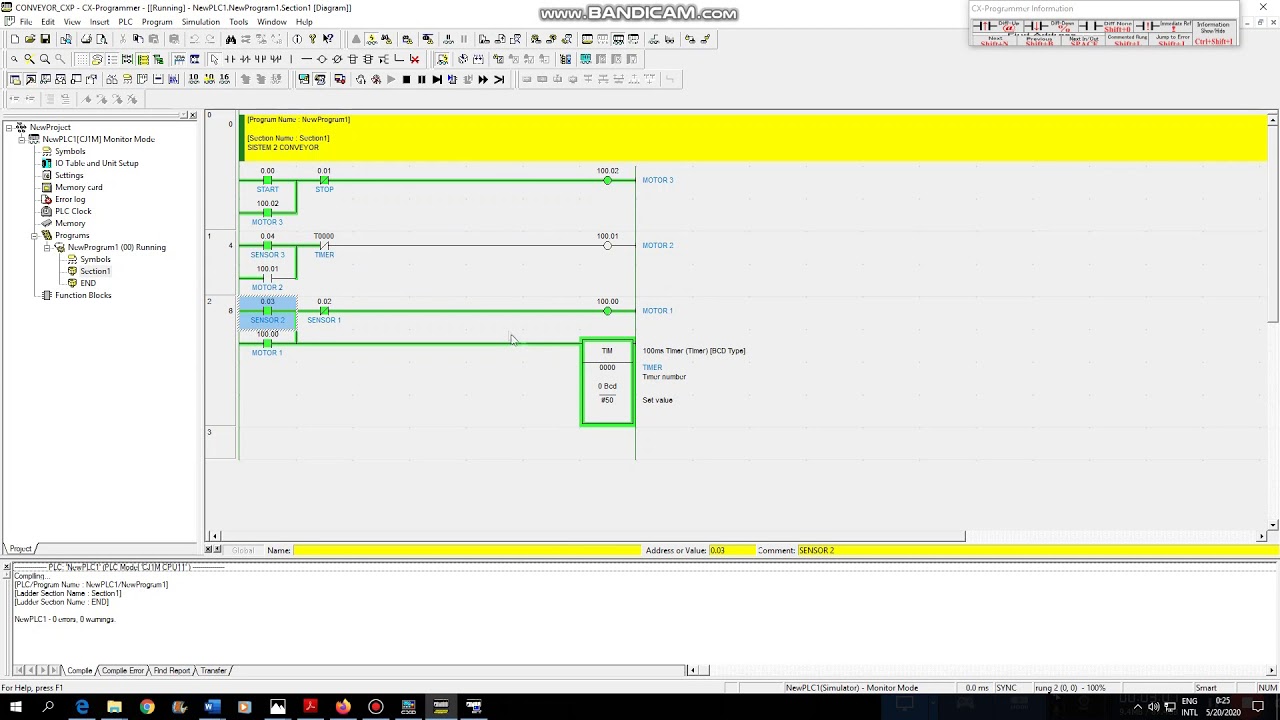Collapse the Programs tree node
The width and height of the screenshot is (1280, 720).
tap(34, 235)
